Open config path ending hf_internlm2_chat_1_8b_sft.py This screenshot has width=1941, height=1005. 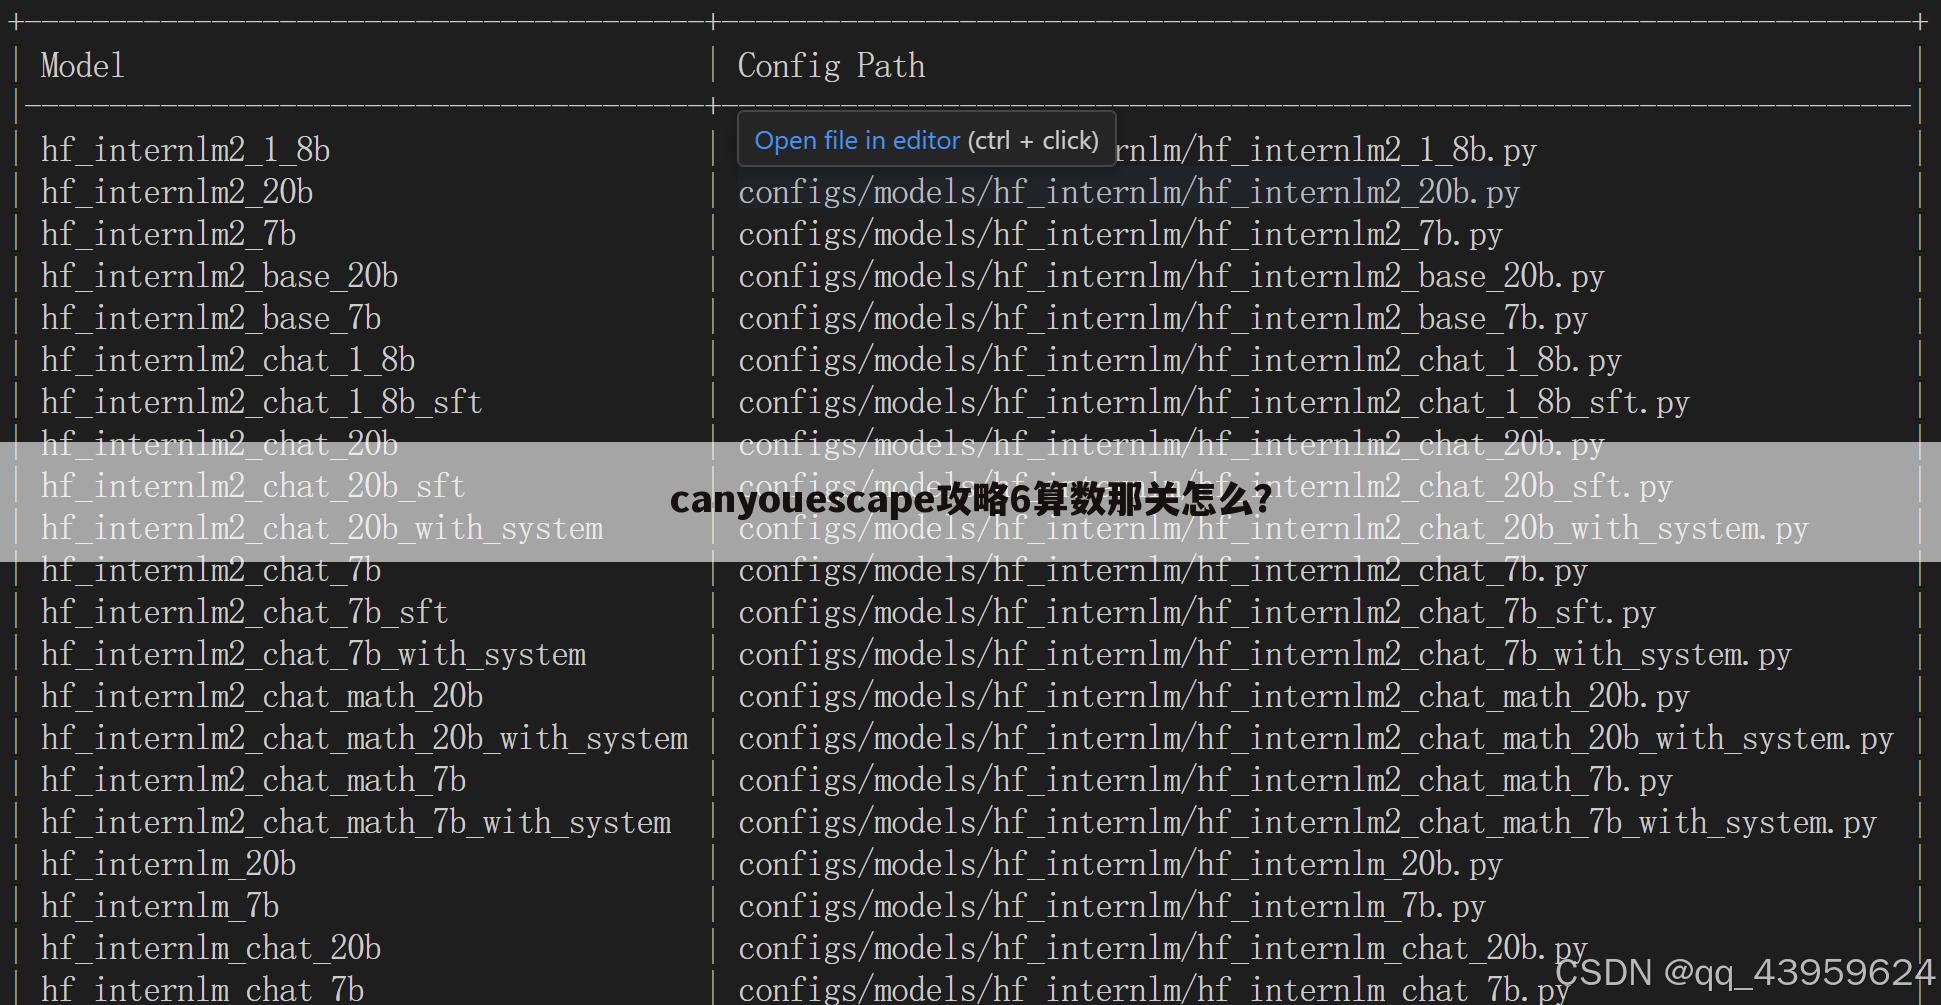tap(1214, 402)
